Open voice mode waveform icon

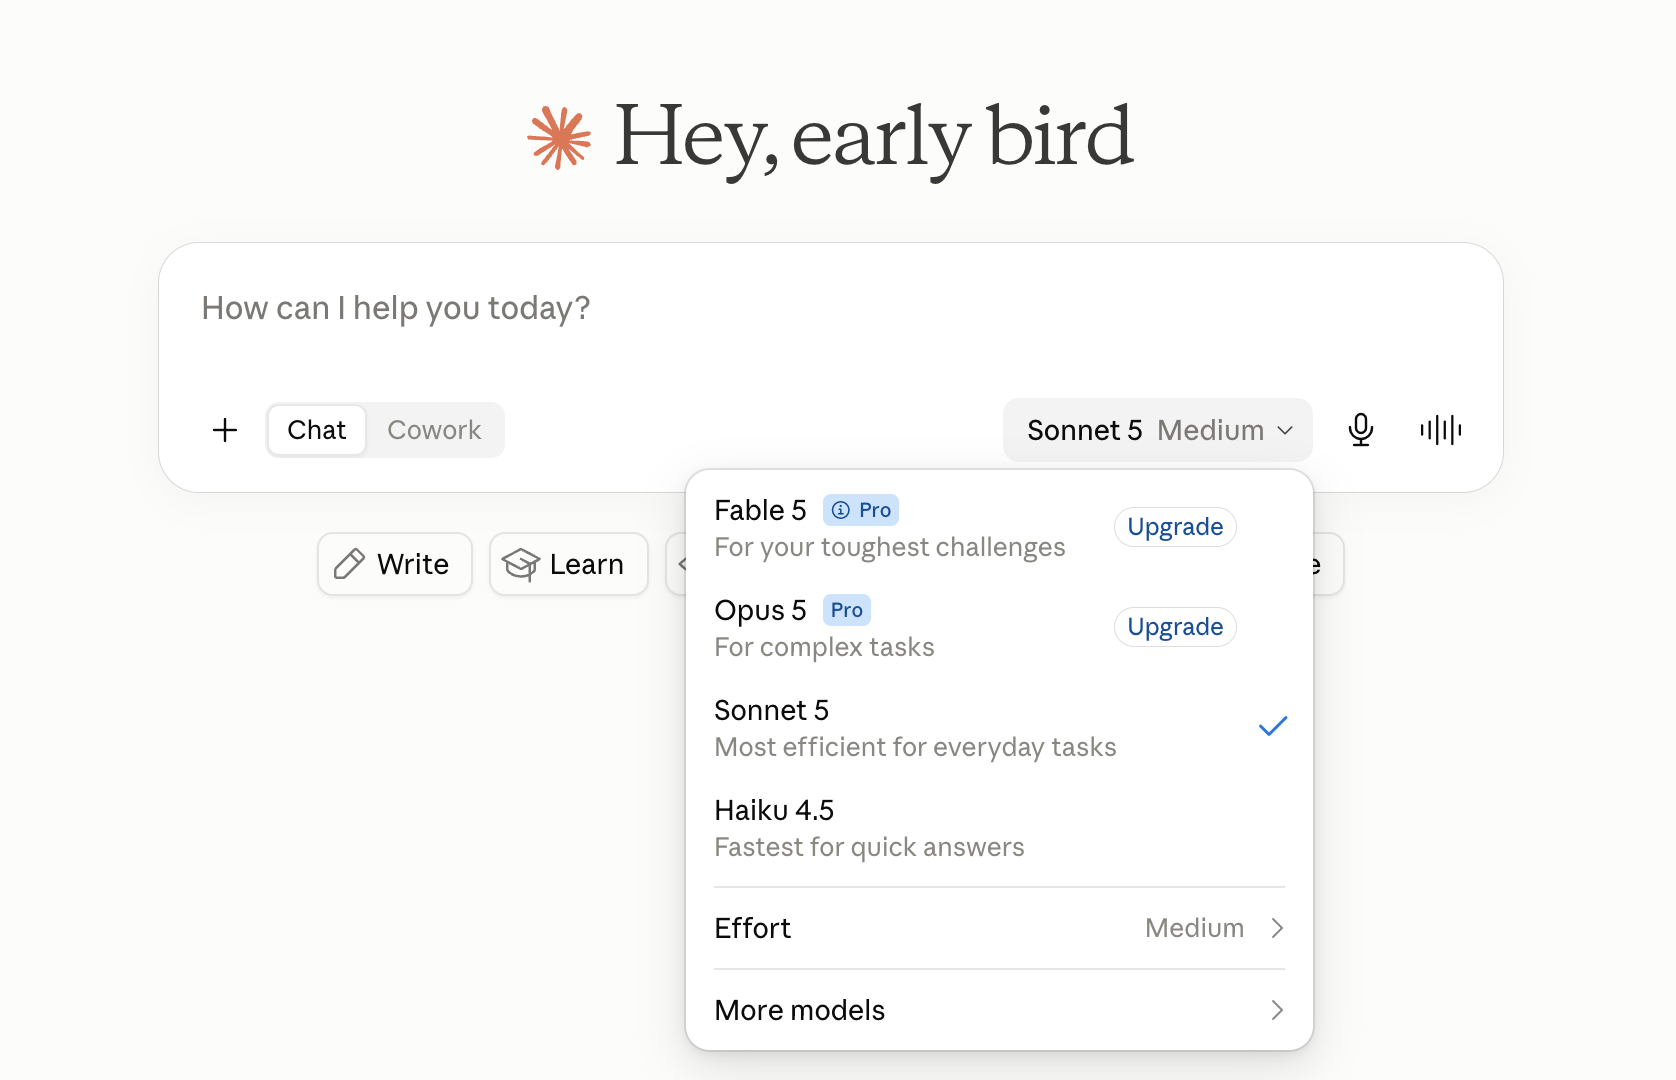1440,430
